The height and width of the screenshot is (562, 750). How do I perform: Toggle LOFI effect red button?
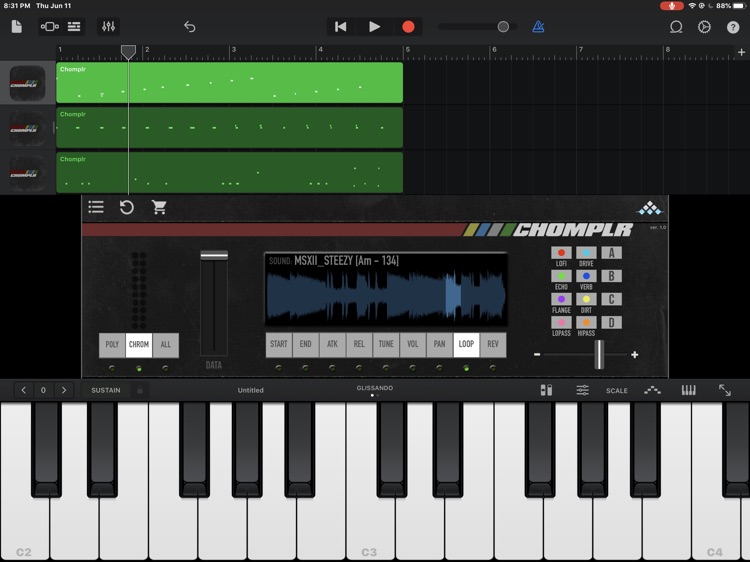561,253
